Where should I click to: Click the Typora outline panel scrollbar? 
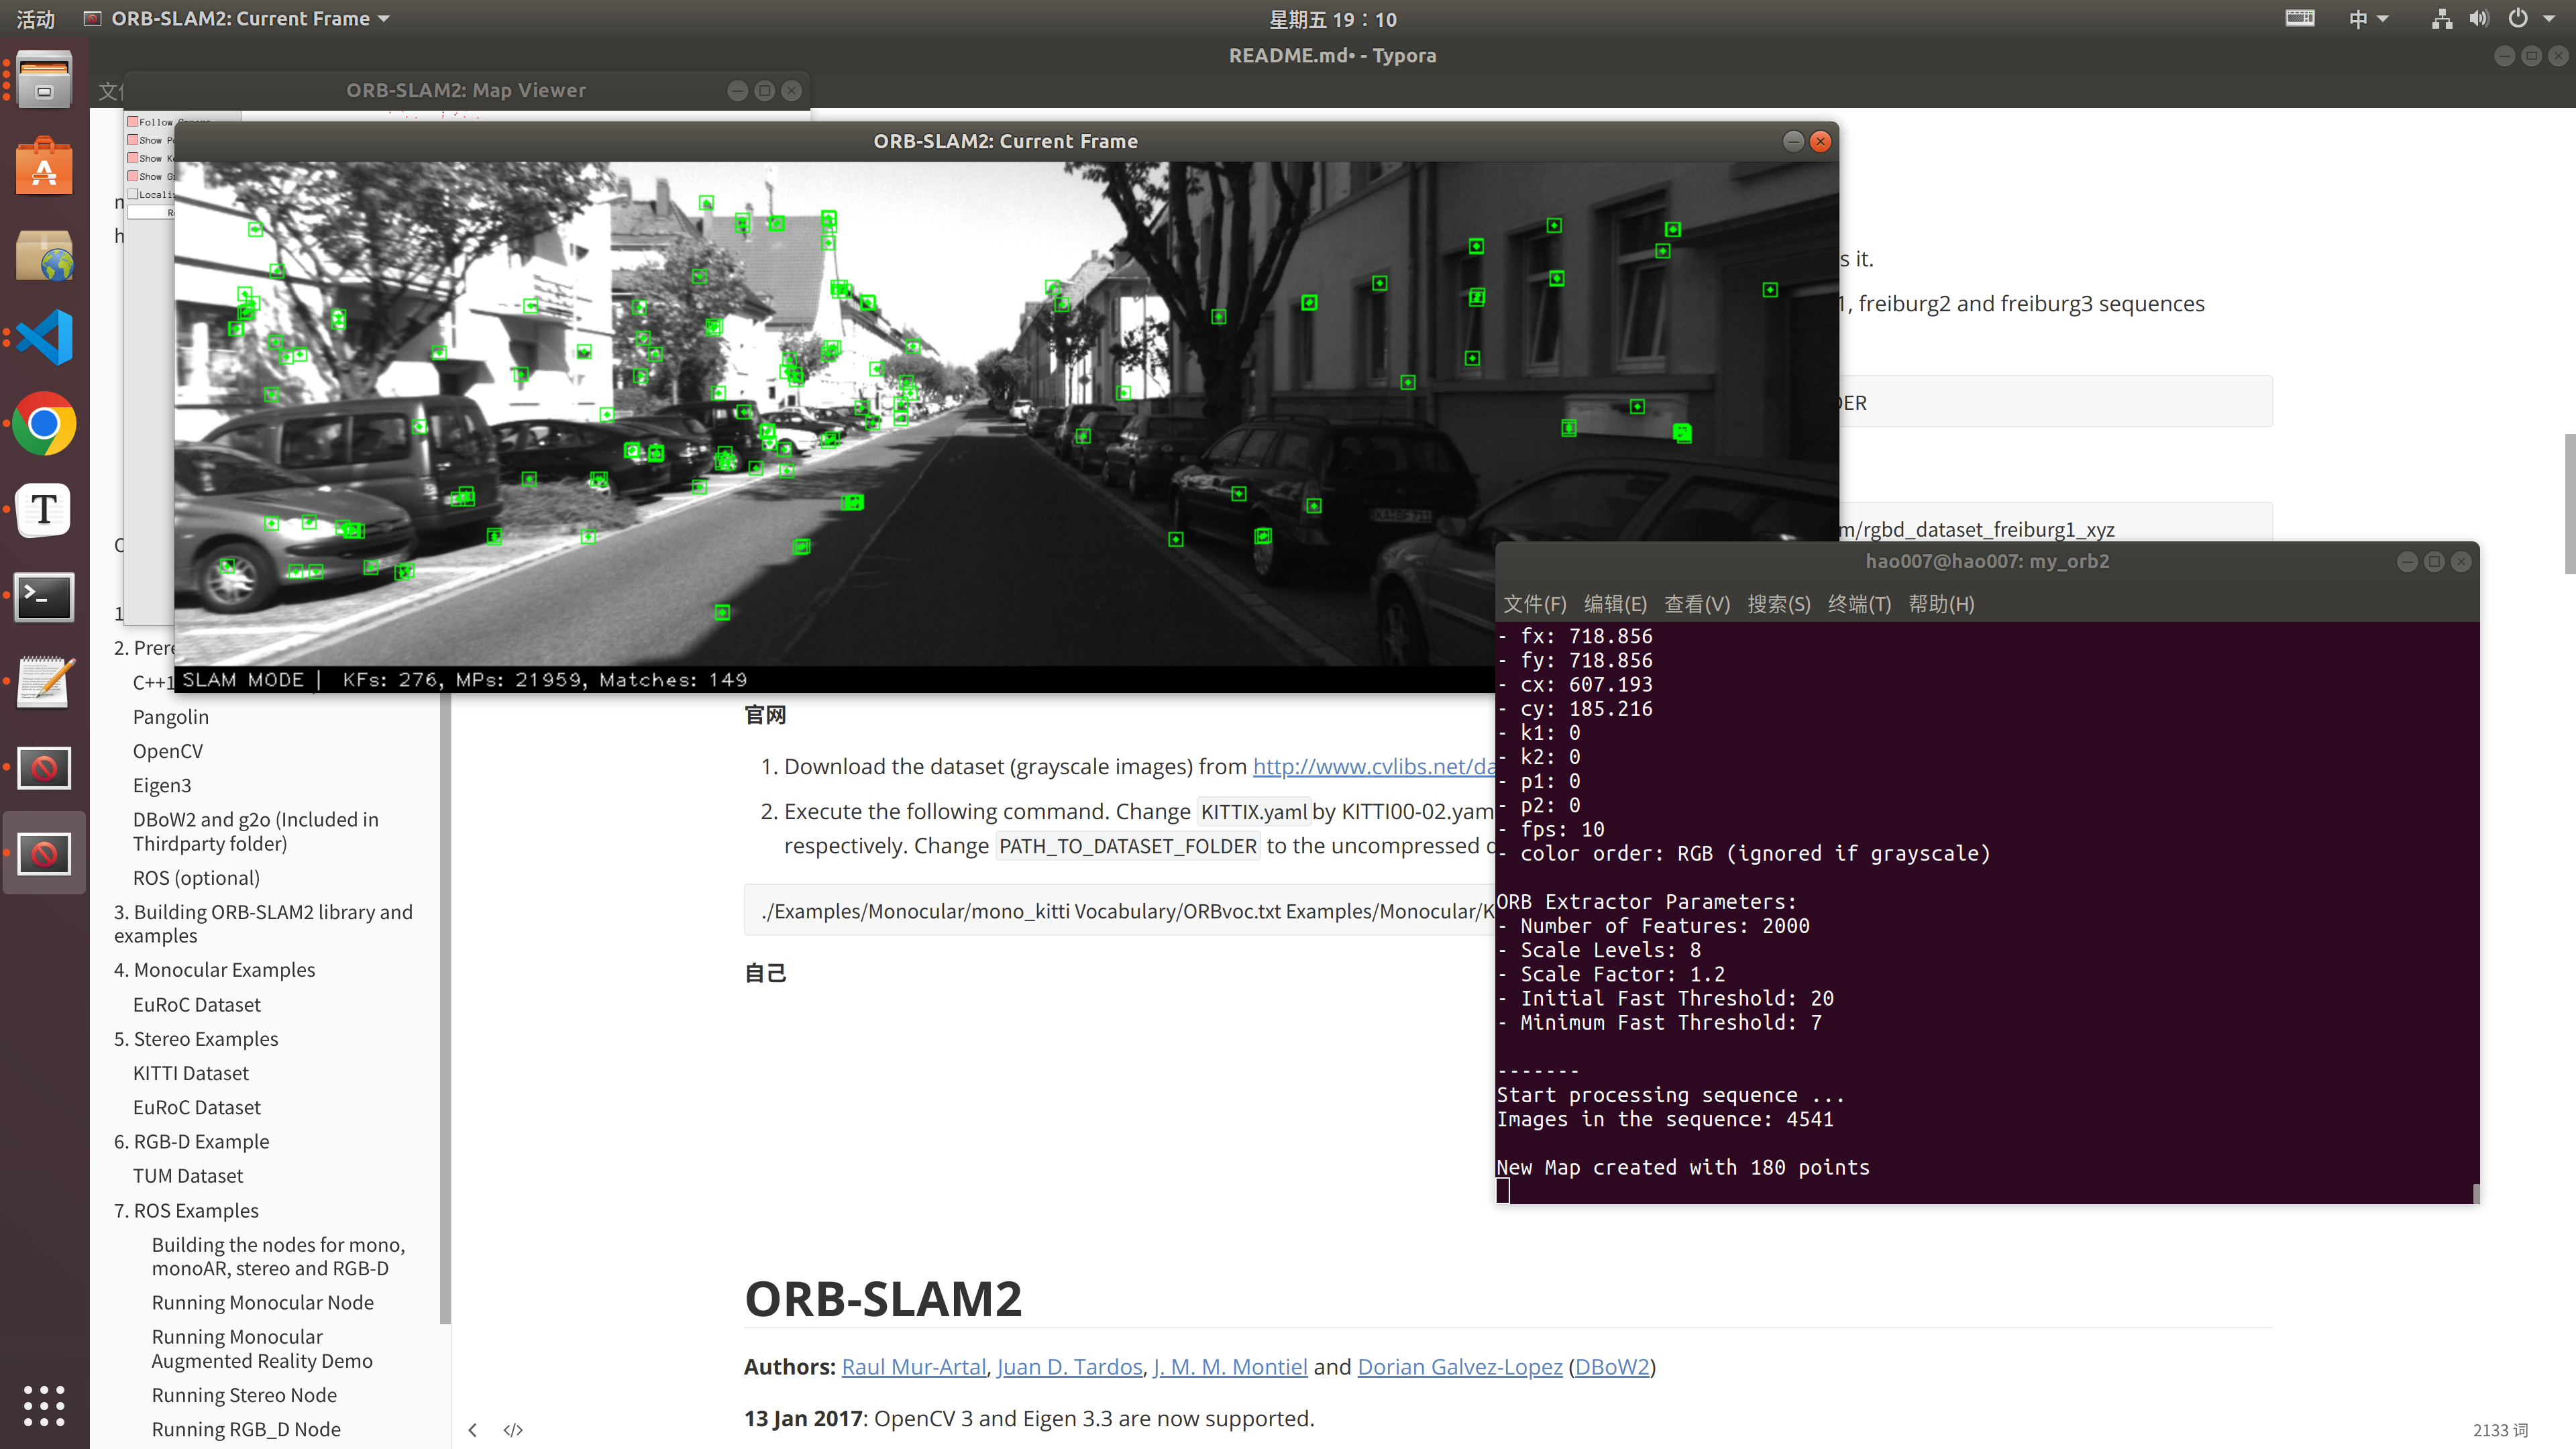(445, 1008)
